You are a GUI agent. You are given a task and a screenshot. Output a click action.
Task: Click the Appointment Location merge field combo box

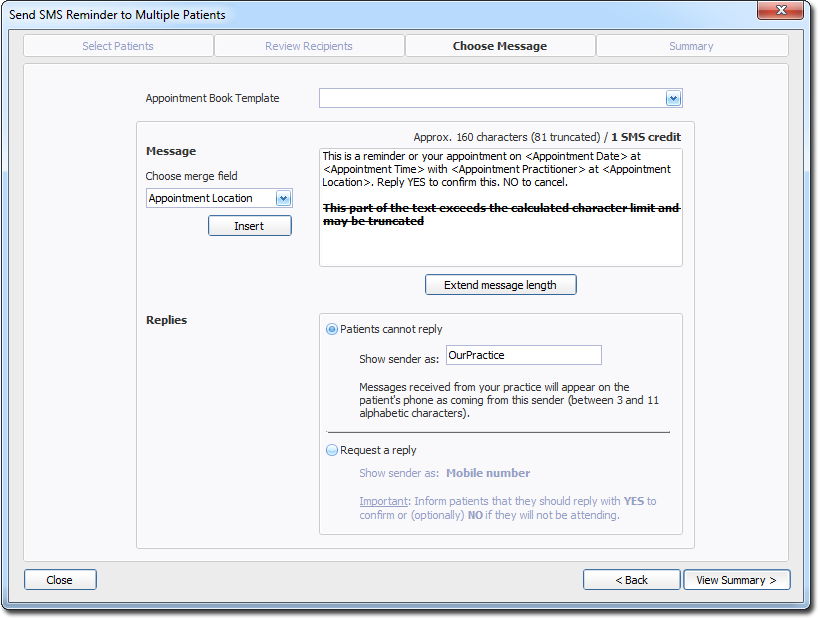210,198
